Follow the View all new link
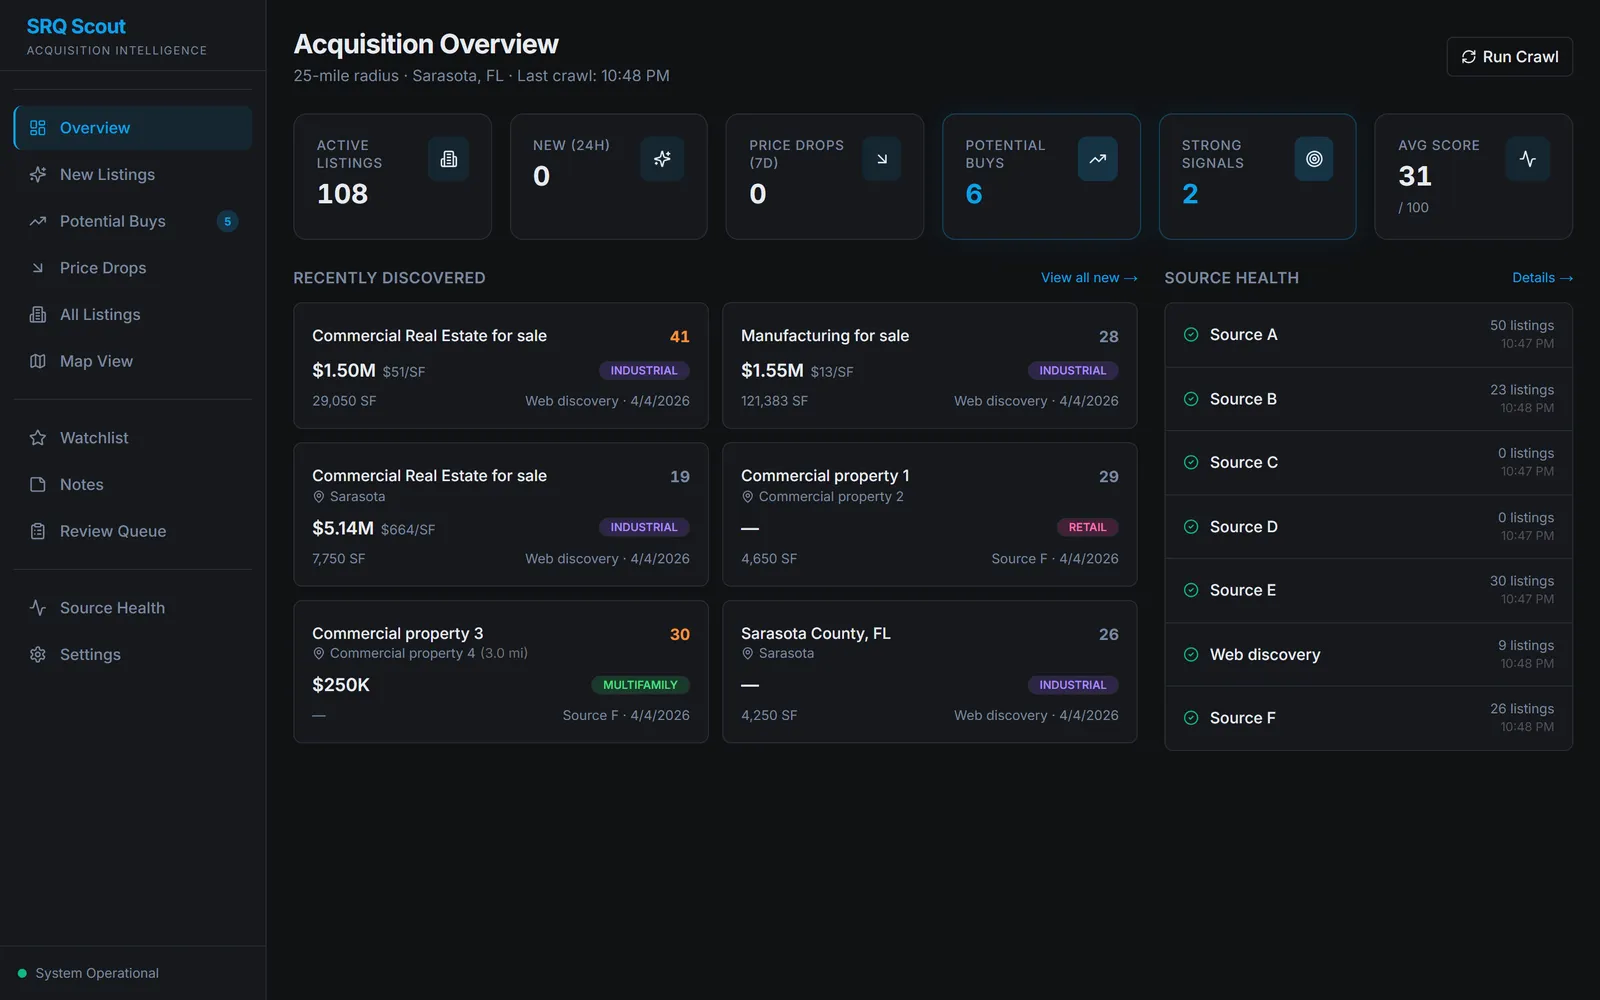The image size is (1600, 1000). (1089, 278)
